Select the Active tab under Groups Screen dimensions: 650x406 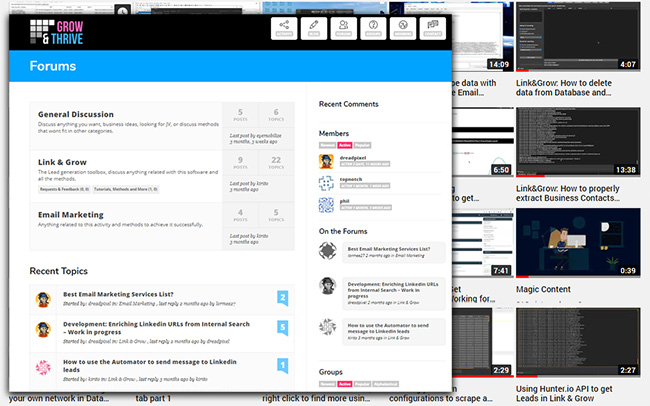click(x=344, y=383)
